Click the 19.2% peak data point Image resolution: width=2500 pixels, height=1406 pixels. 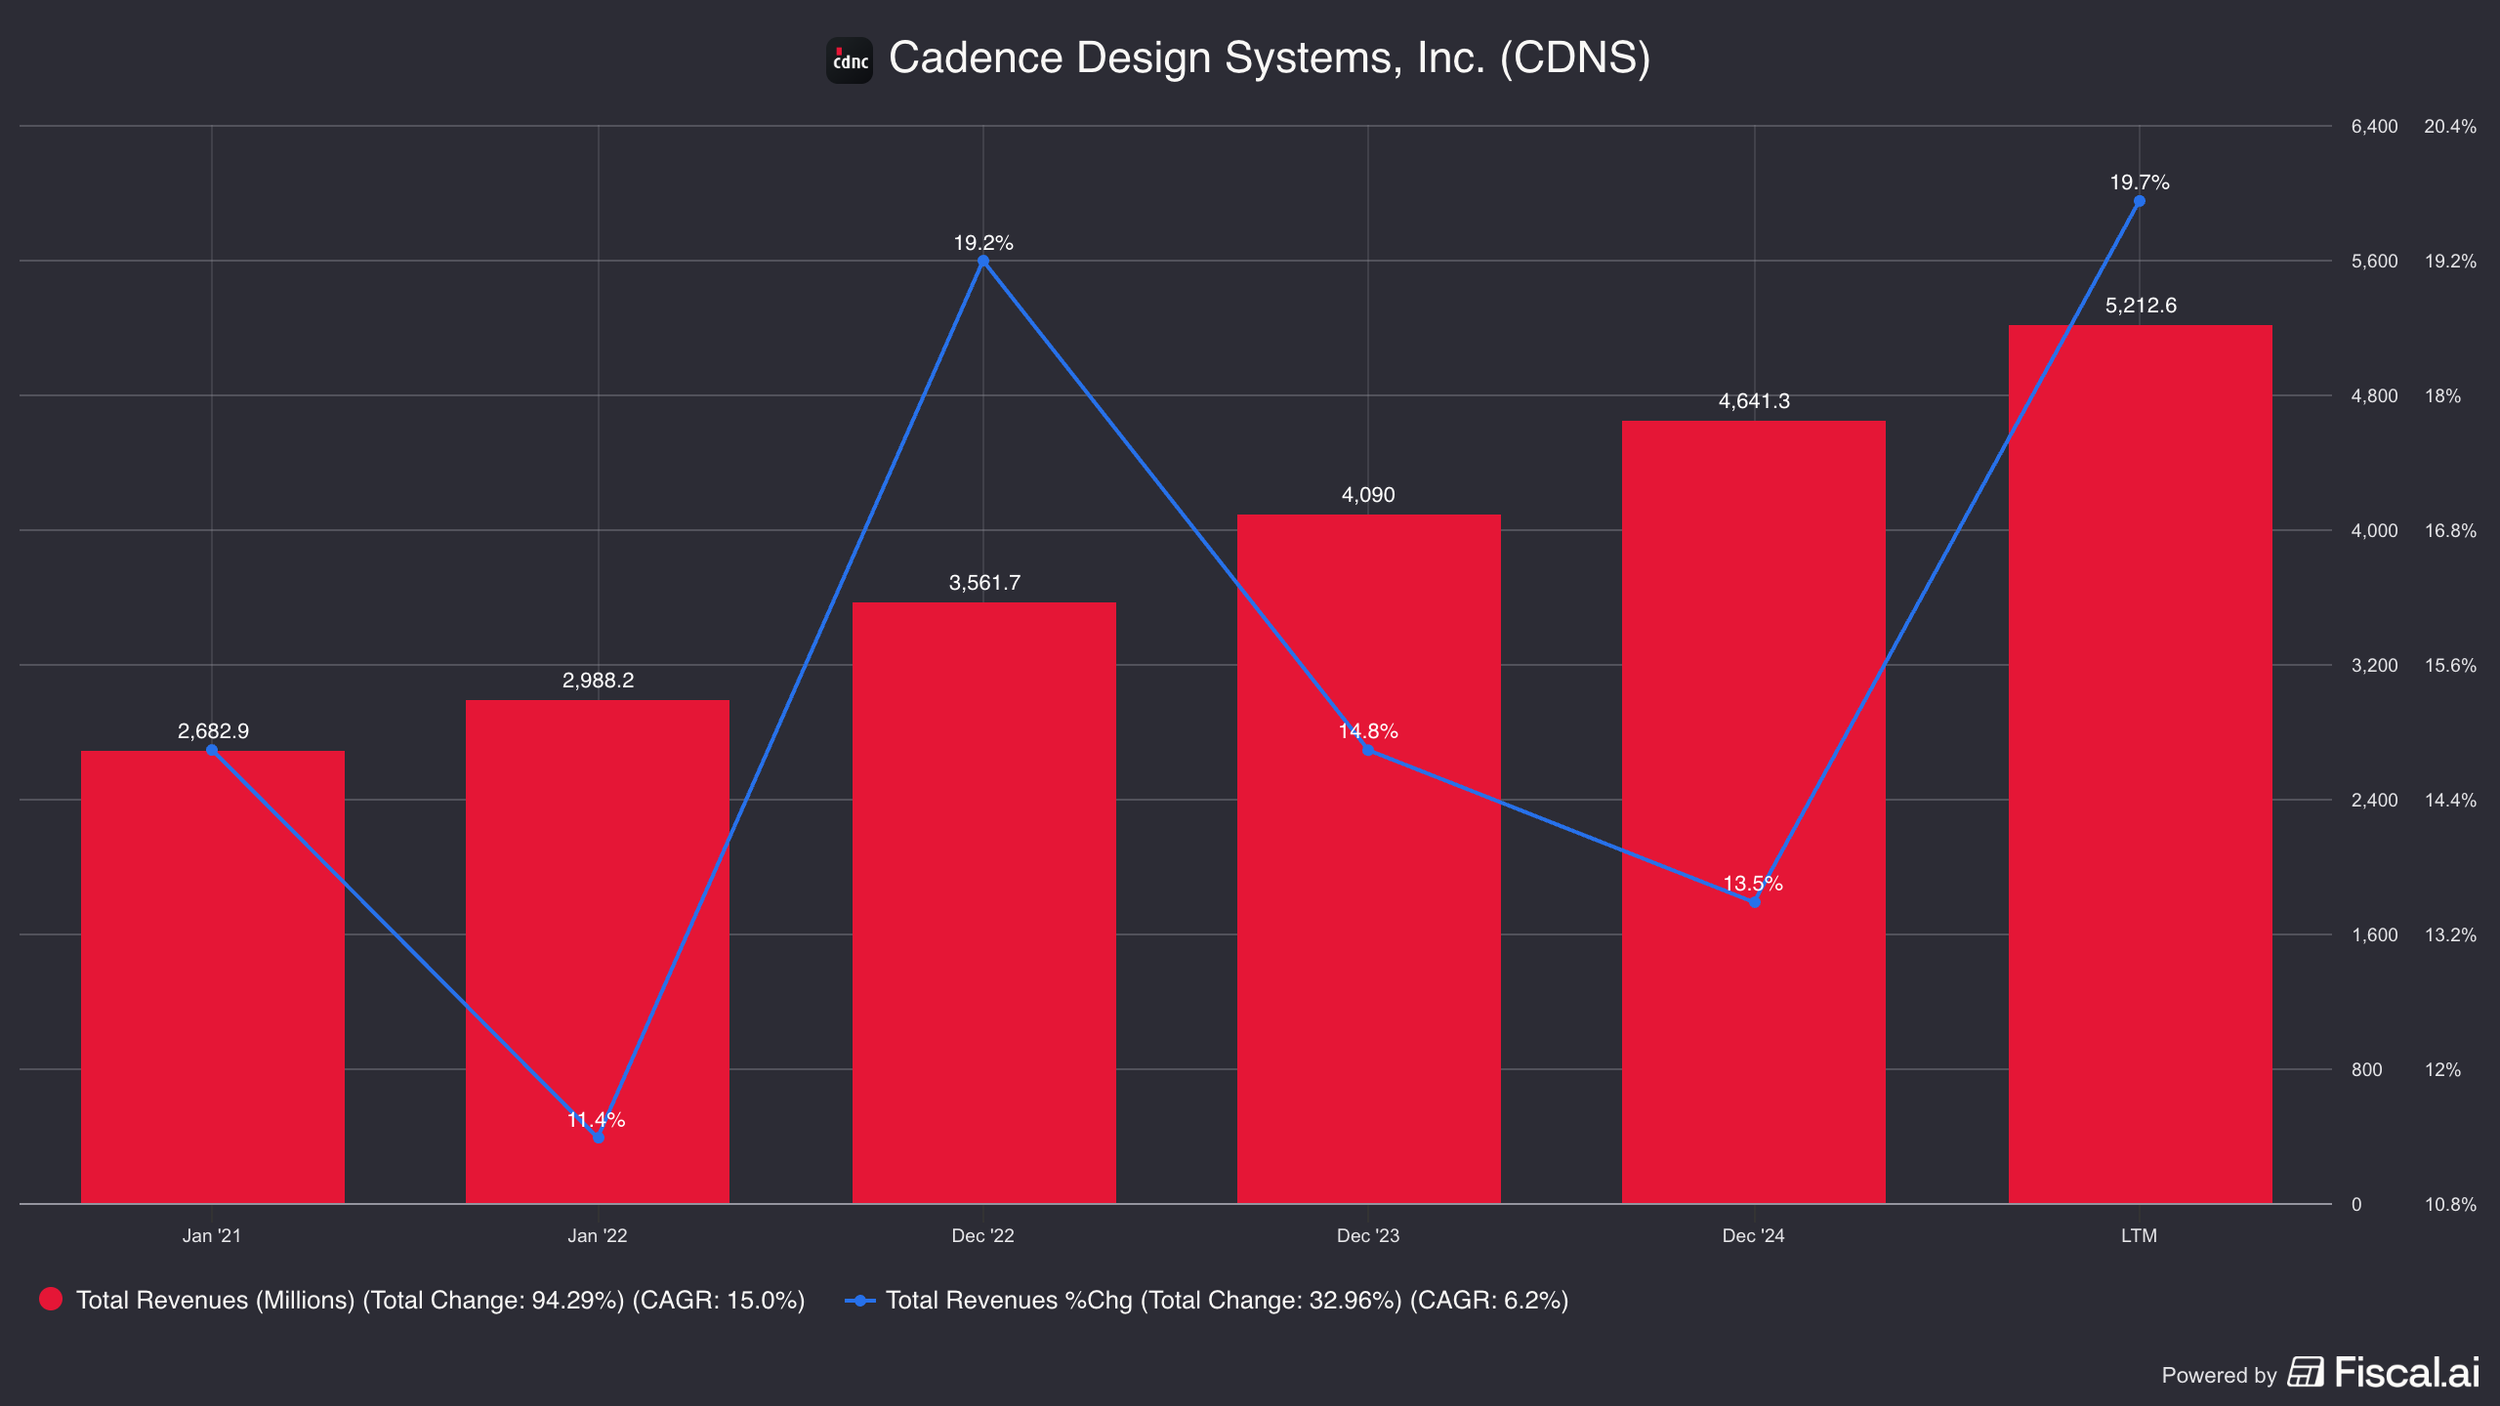pyautogui.click(x=983, y=261)
